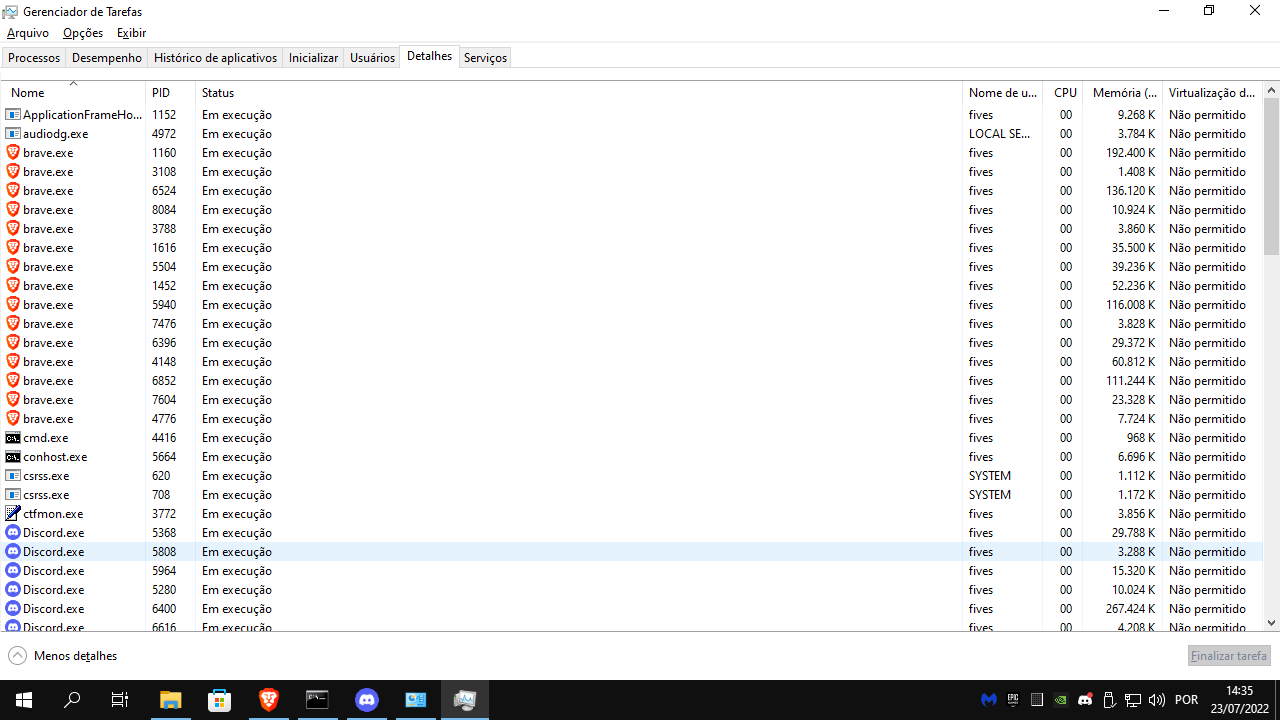The image size is (1280, 720).
Task: Click memory value 116.008 K
Action: tap(1130, 305)
